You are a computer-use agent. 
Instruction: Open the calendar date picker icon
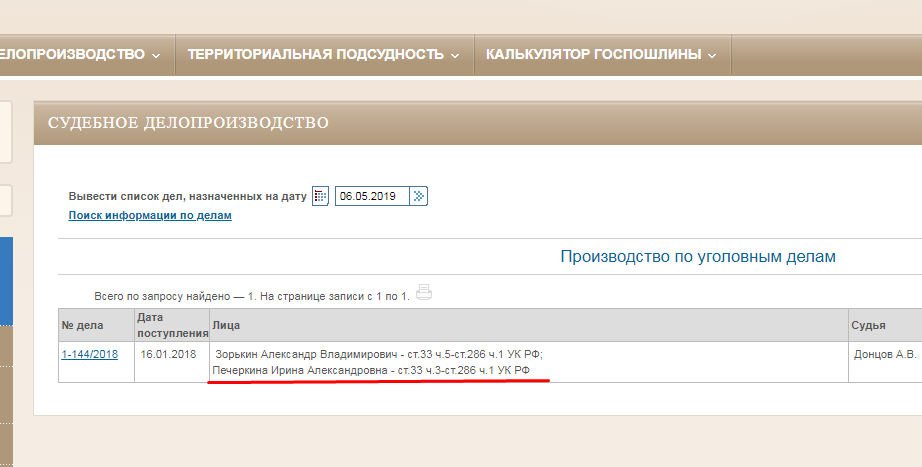pyautogui.click(x=320, y=196)
